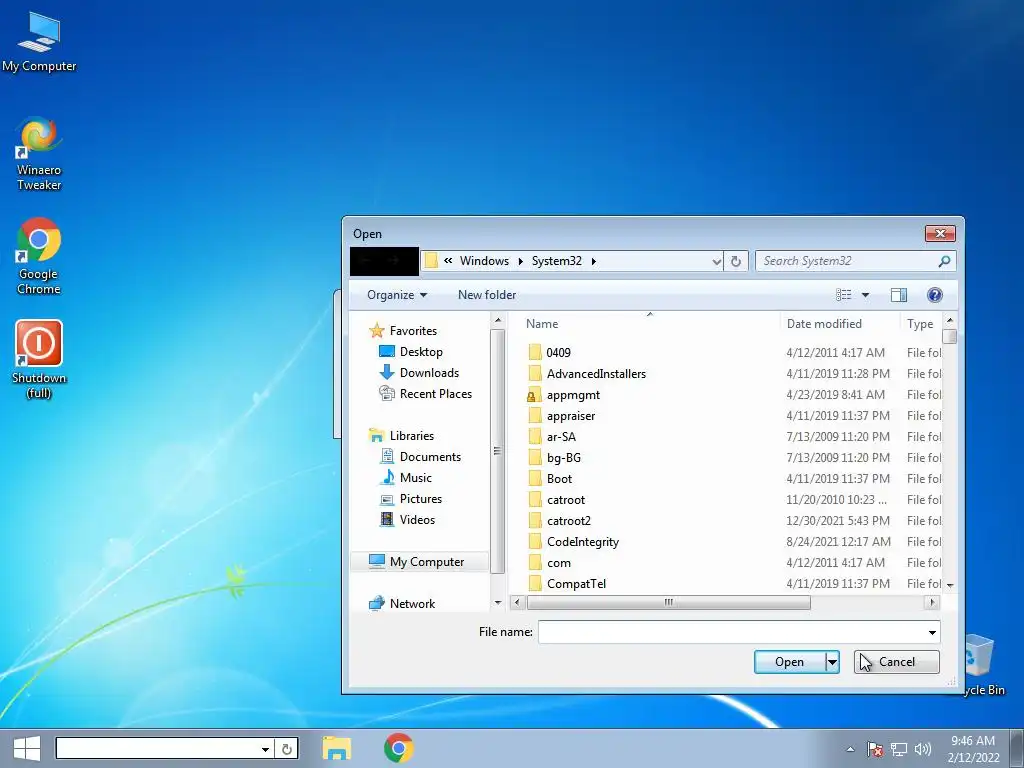Toggle the preview pane icon

899,295
